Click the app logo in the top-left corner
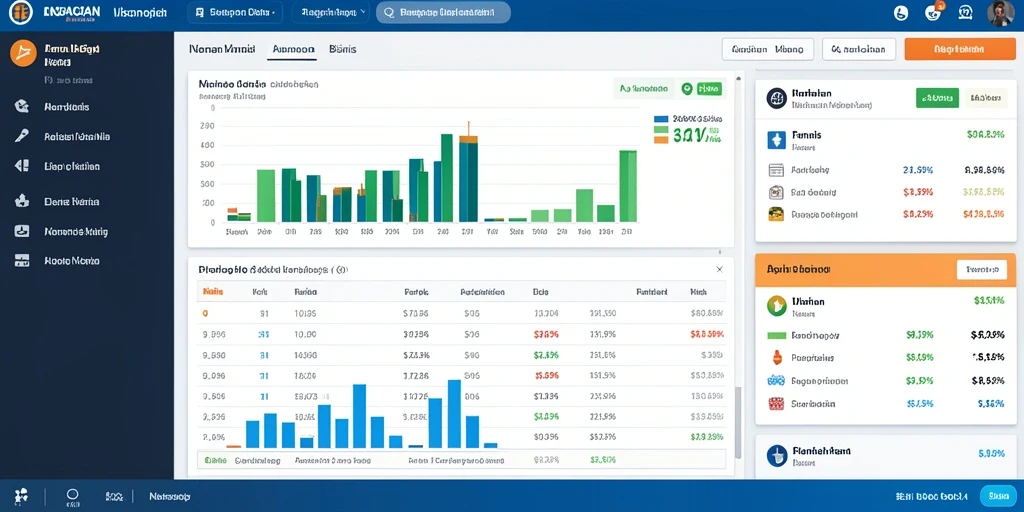The image size is (1024, 512). point(21,12)
